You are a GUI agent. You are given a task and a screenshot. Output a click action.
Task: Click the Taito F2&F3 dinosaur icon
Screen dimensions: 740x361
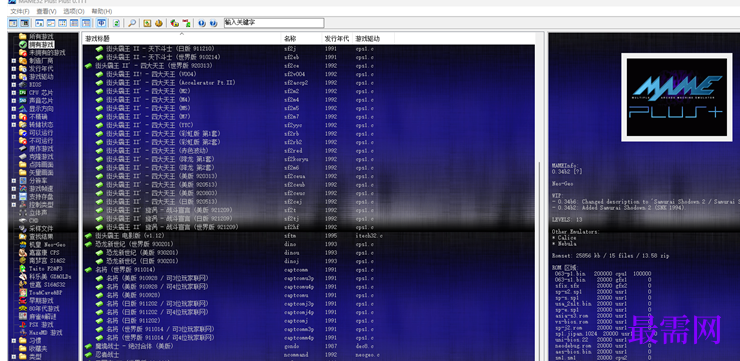[x=23, y=269]
